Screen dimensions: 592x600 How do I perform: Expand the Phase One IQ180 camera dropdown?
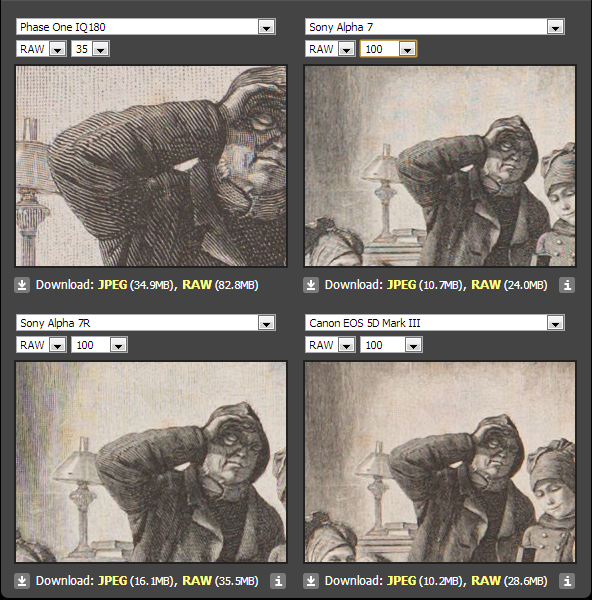146,27
